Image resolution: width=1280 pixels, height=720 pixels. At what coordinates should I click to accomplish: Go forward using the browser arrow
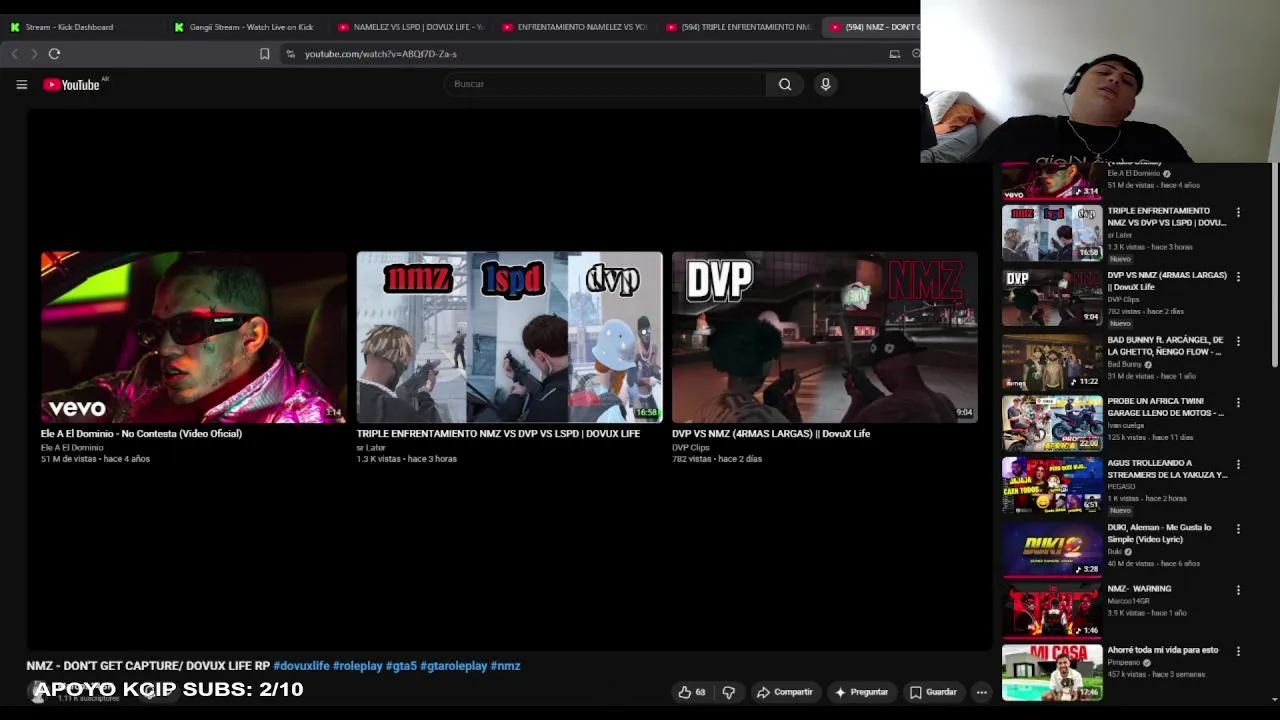[x=33, y=54]
